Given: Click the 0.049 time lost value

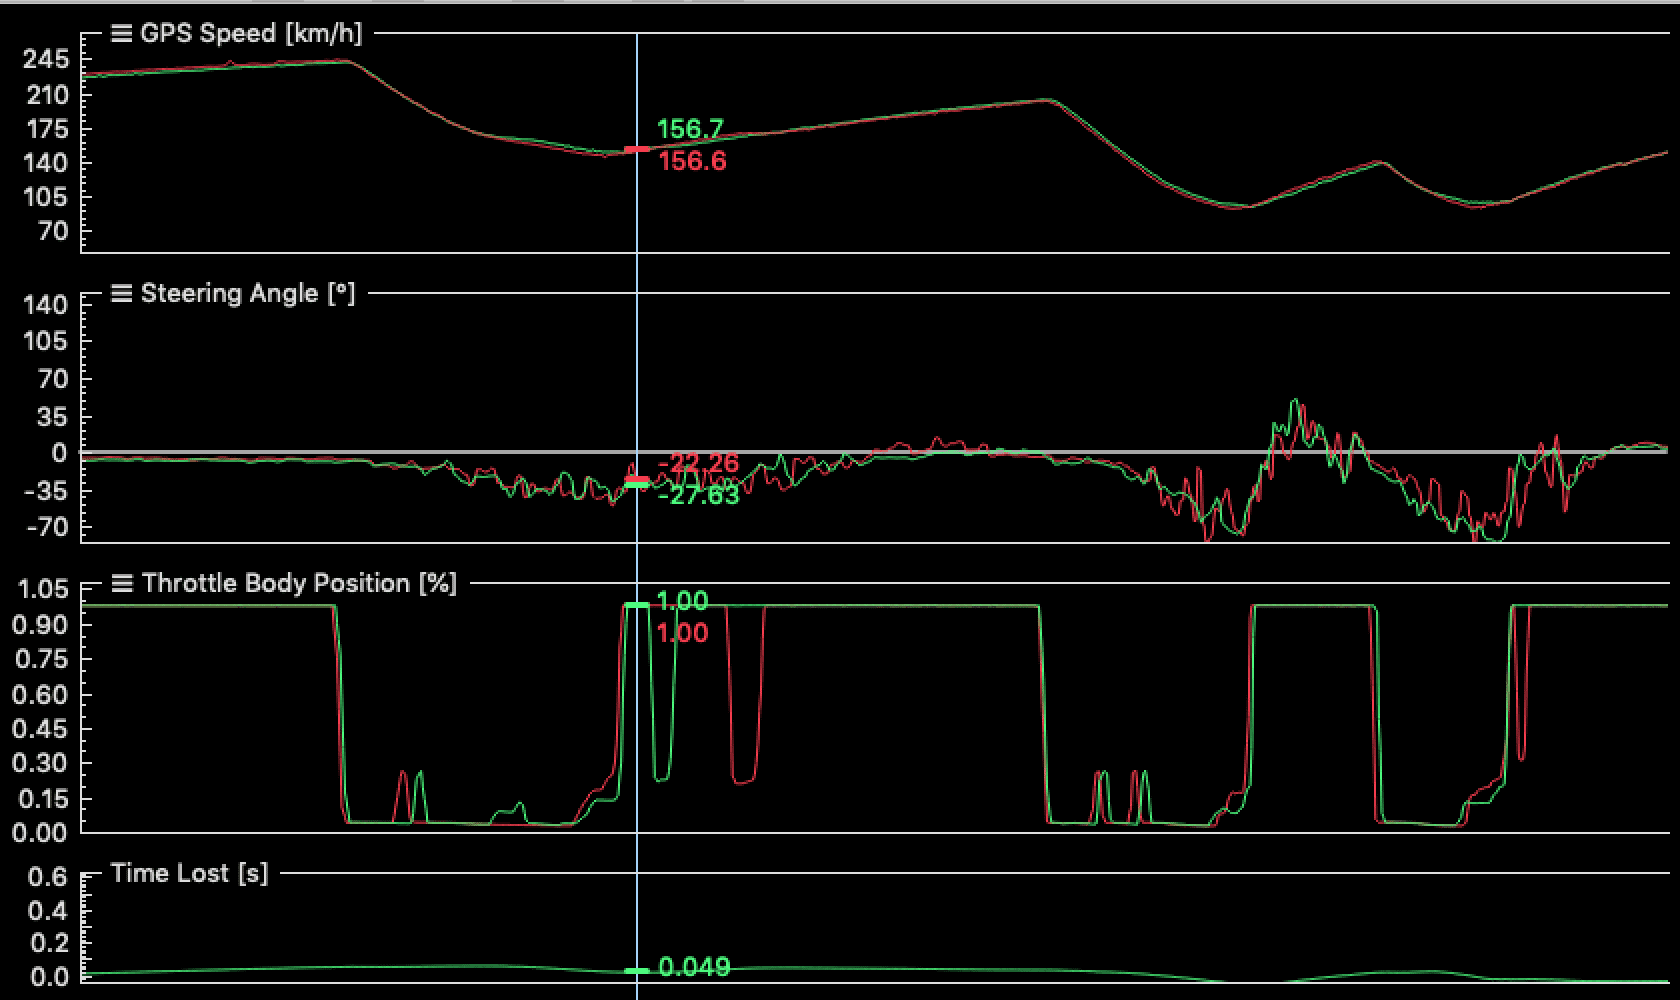Looking at the screenshot, I should (694, 968).
